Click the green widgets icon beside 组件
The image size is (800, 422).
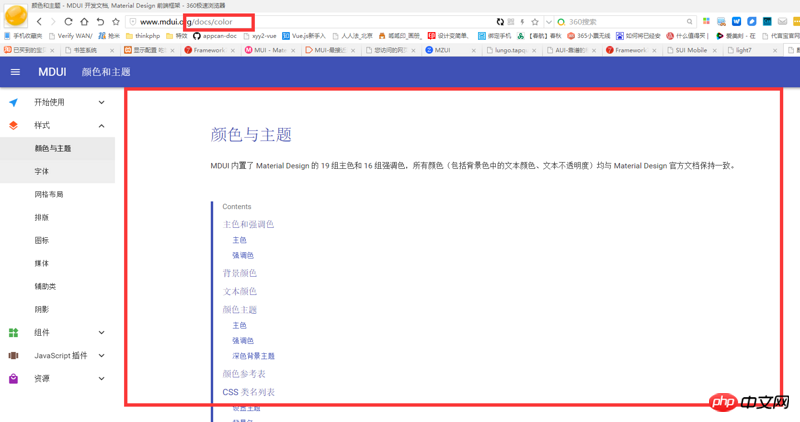14,333
